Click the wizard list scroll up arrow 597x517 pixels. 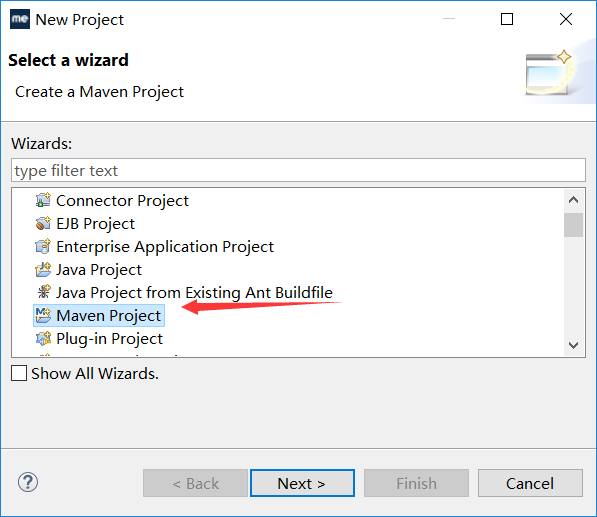pos(573,200)
